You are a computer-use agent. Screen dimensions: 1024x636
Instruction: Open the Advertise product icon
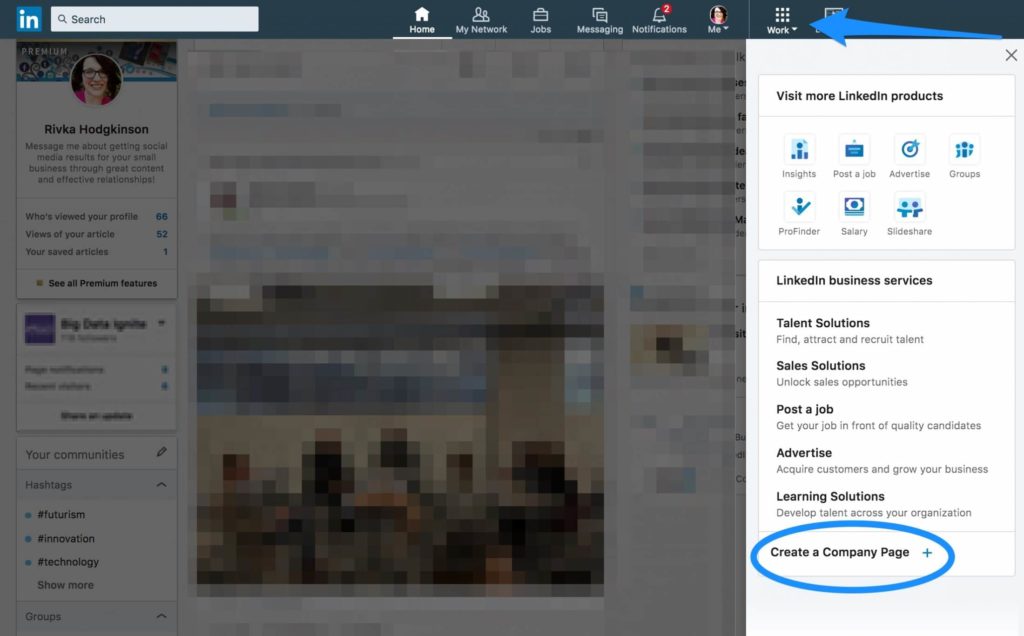[x=910, y=157]
